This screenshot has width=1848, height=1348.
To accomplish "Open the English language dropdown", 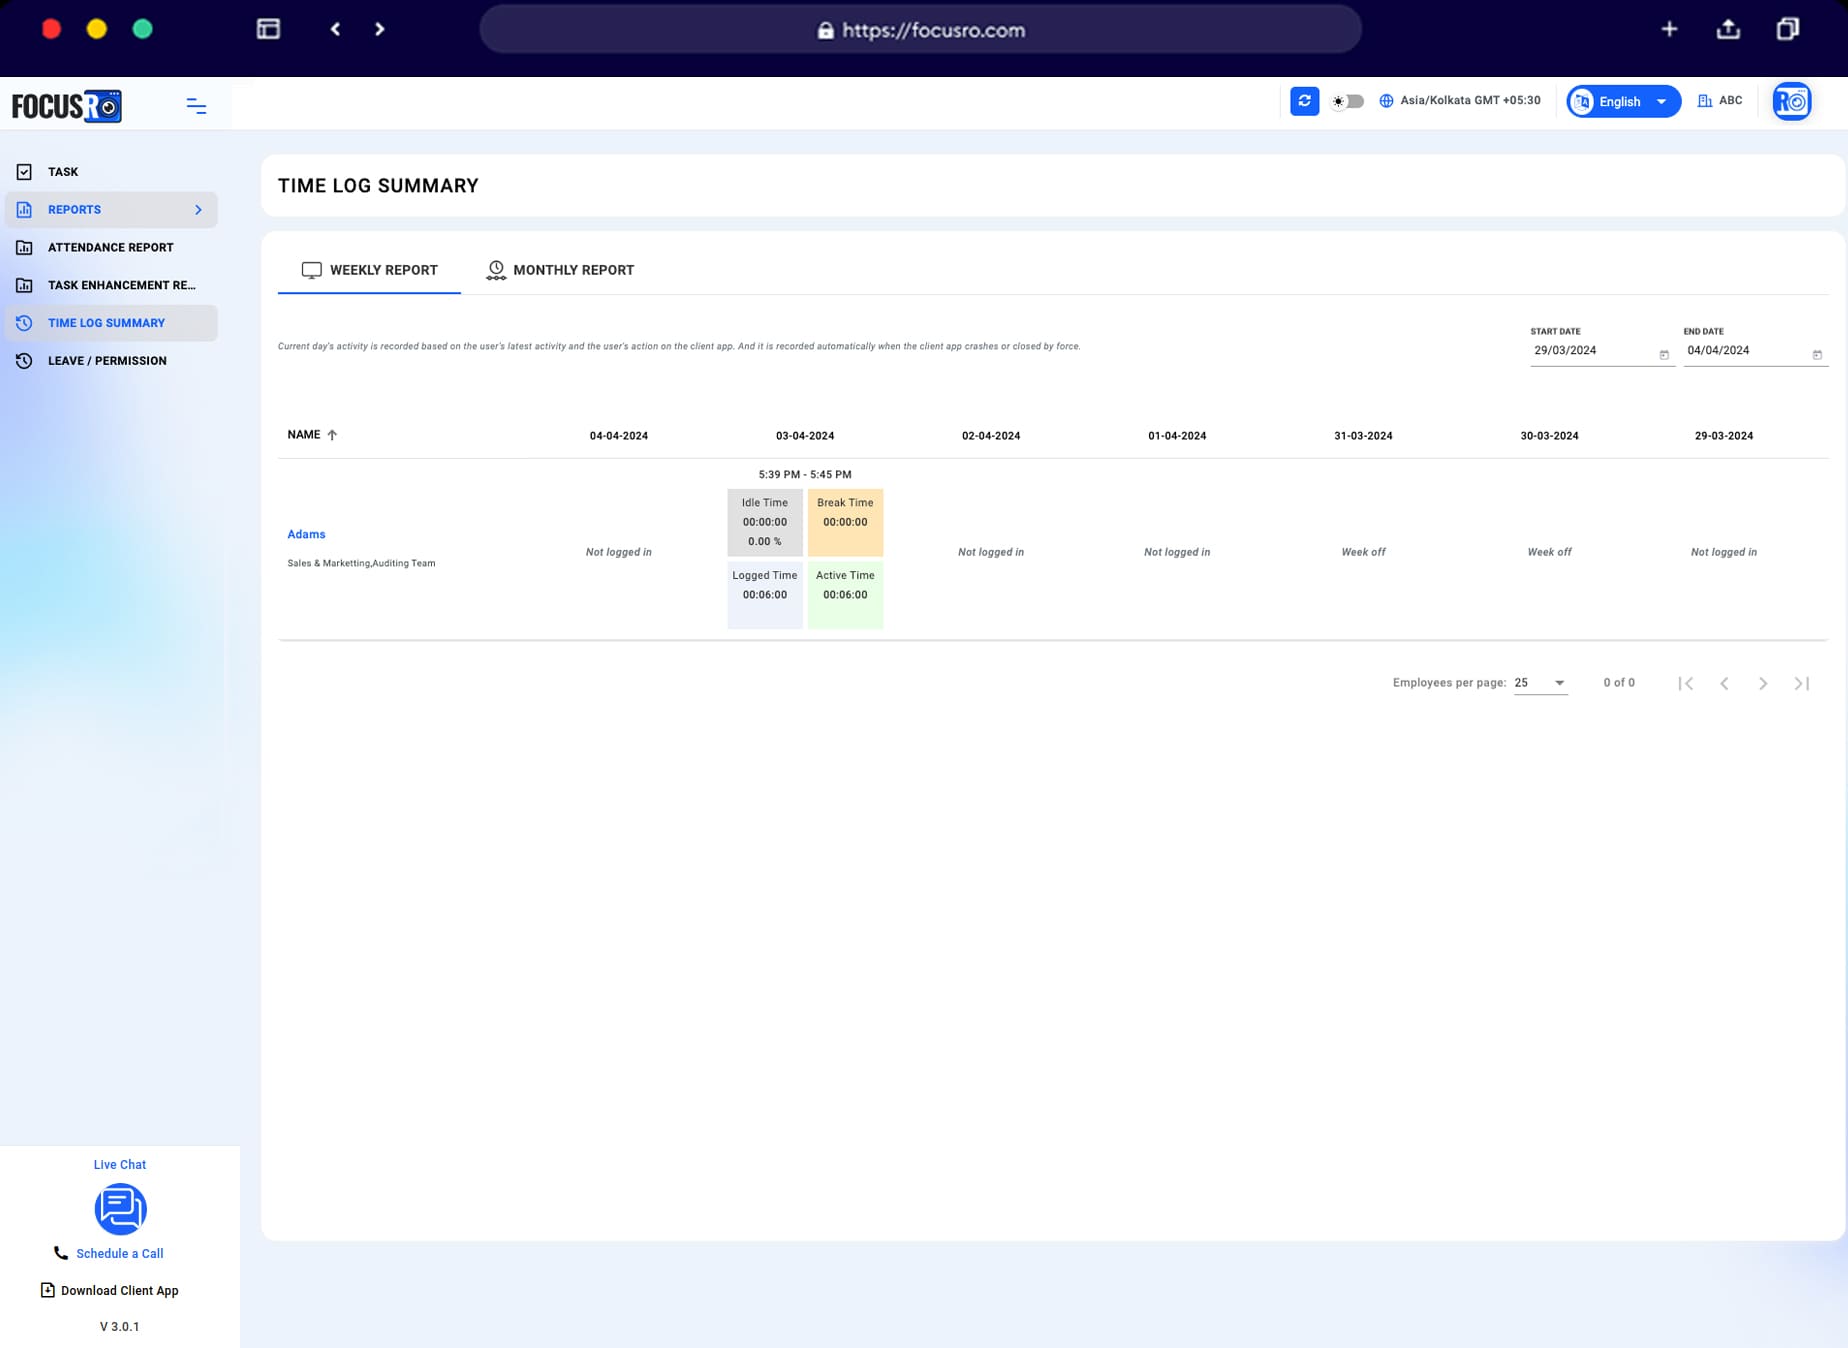I will [x=1622, y=101].
